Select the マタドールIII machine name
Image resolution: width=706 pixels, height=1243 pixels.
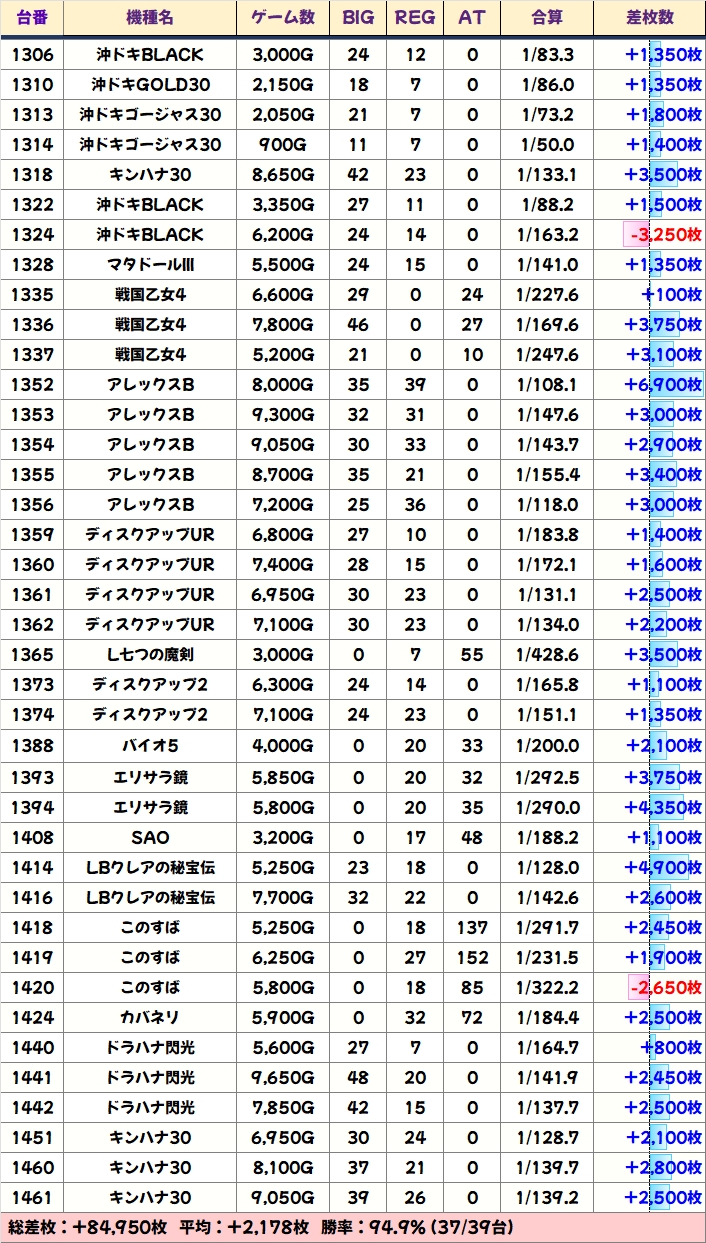[x=149, y=265]
